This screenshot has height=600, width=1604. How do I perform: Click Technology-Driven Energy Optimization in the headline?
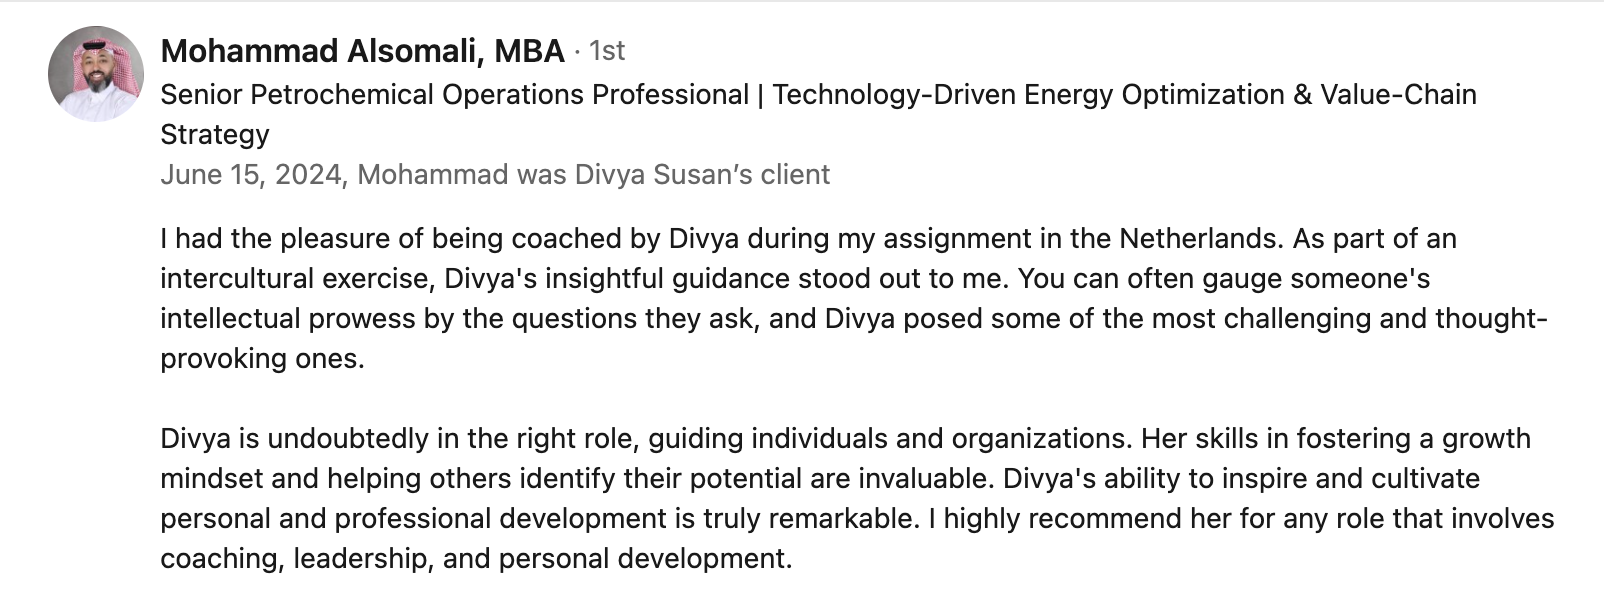[1028, 95]
